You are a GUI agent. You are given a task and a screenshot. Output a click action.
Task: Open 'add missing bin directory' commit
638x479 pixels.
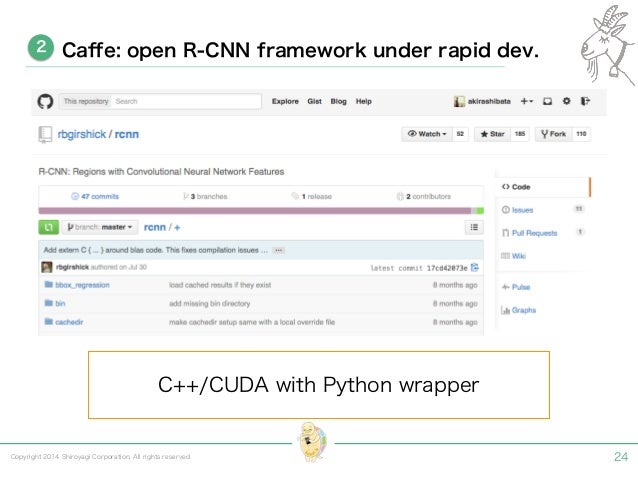(210, 304)
